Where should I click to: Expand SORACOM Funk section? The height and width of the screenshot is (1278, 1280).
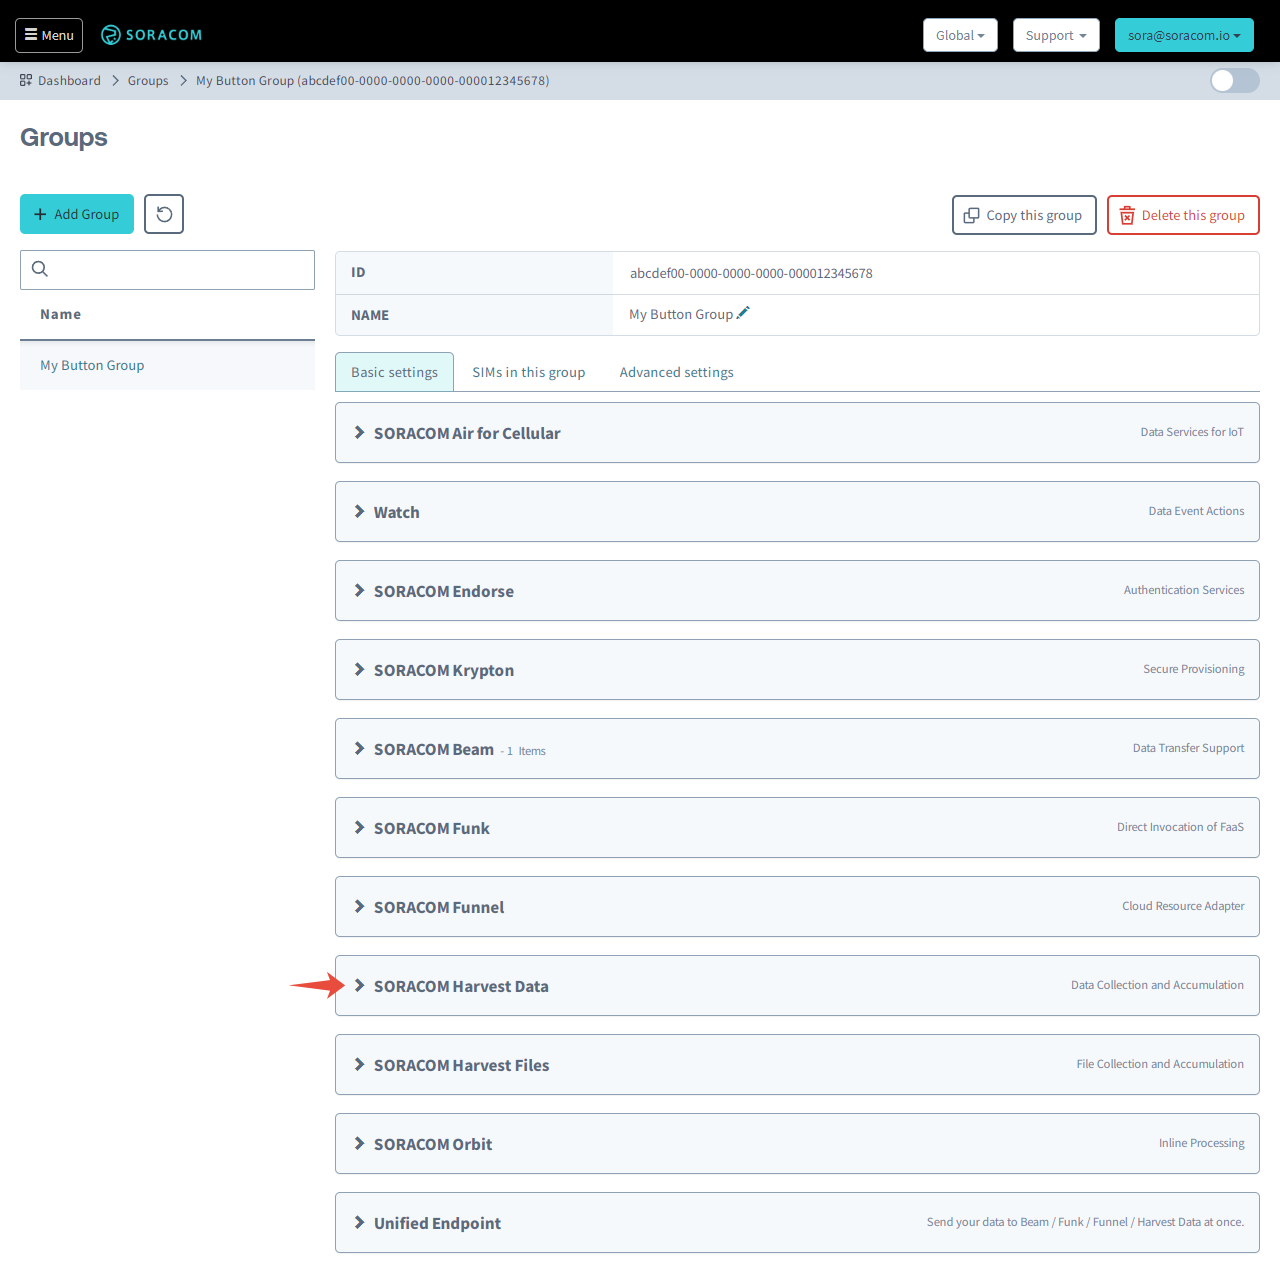click(x=797, y=828)
